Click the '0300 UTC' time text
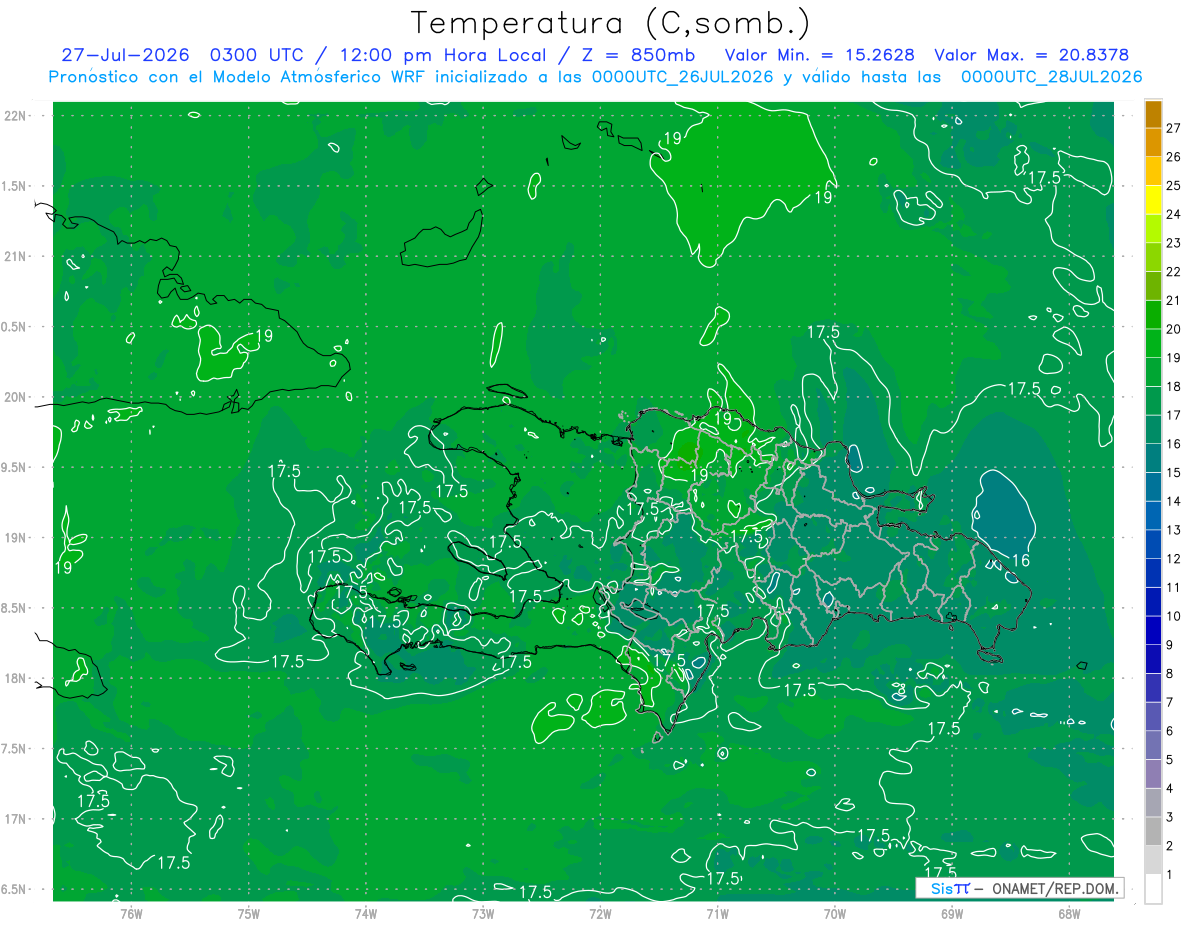 tap(256, 55)
